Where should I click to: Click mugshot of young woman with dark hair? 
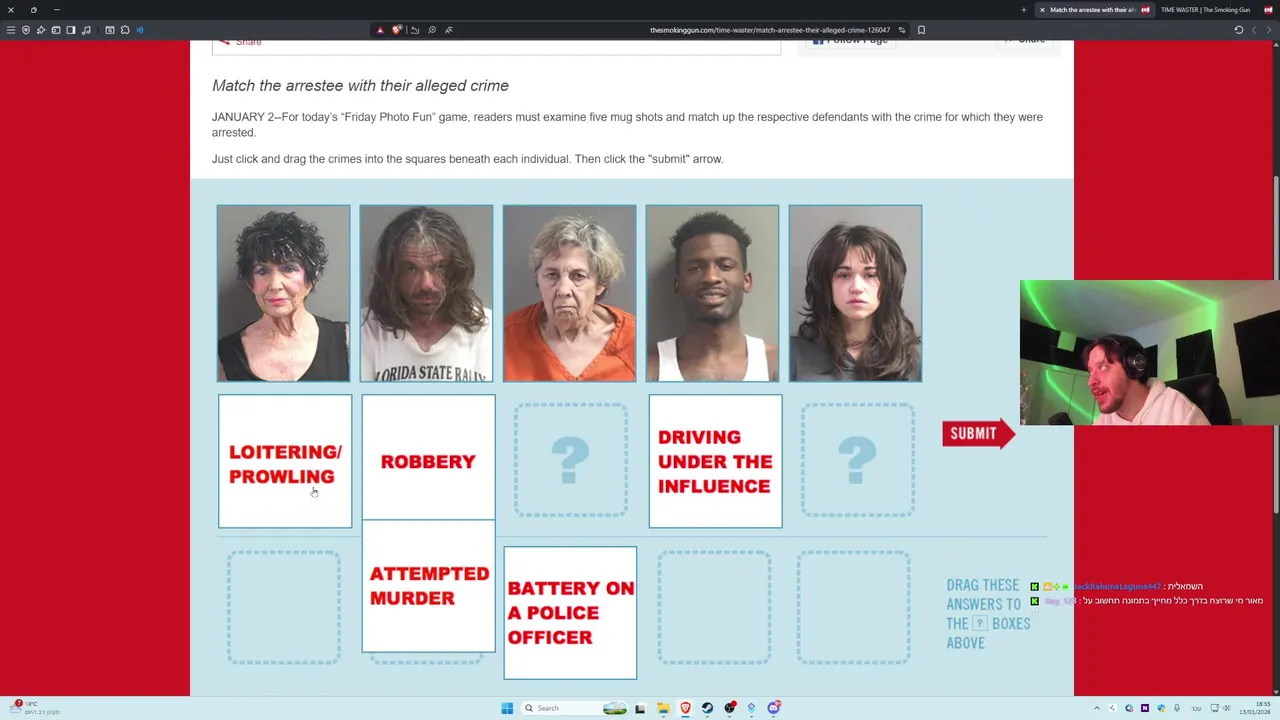[x=855, y=293]
